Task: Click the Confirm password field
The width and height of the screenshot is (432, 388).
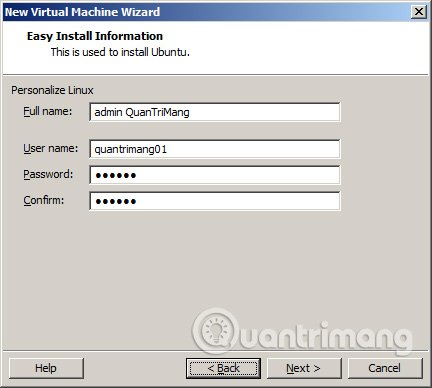Action: [x=215, y=201]
